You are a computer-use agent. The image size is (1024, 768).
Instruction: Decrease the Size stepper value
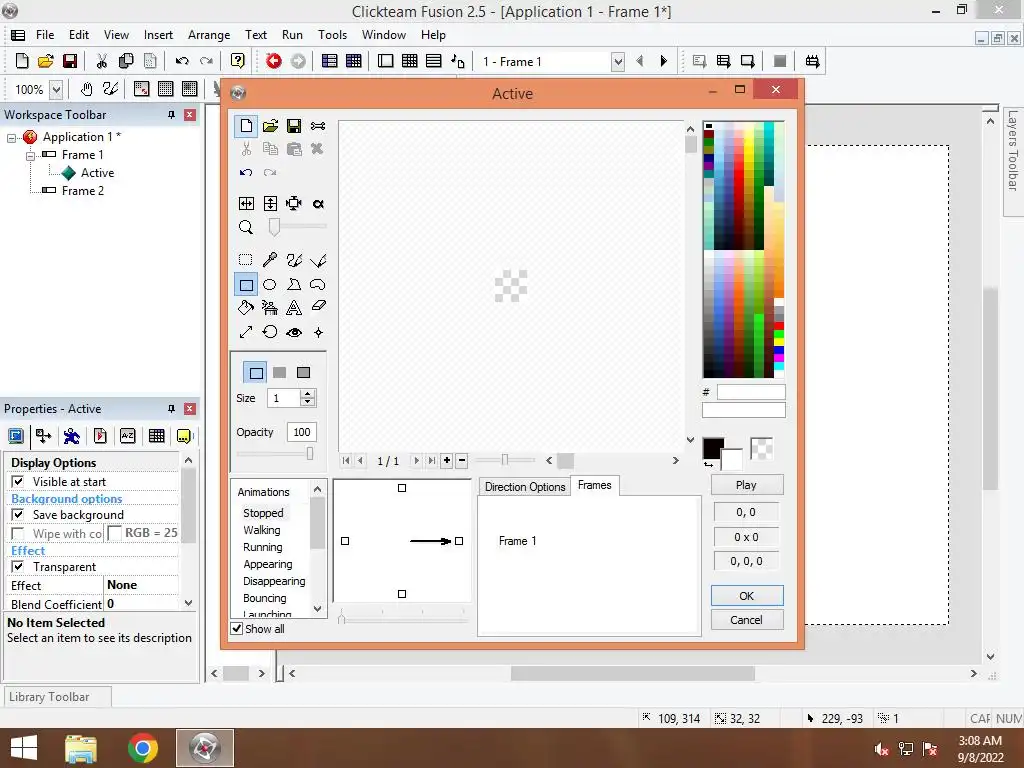308,402
